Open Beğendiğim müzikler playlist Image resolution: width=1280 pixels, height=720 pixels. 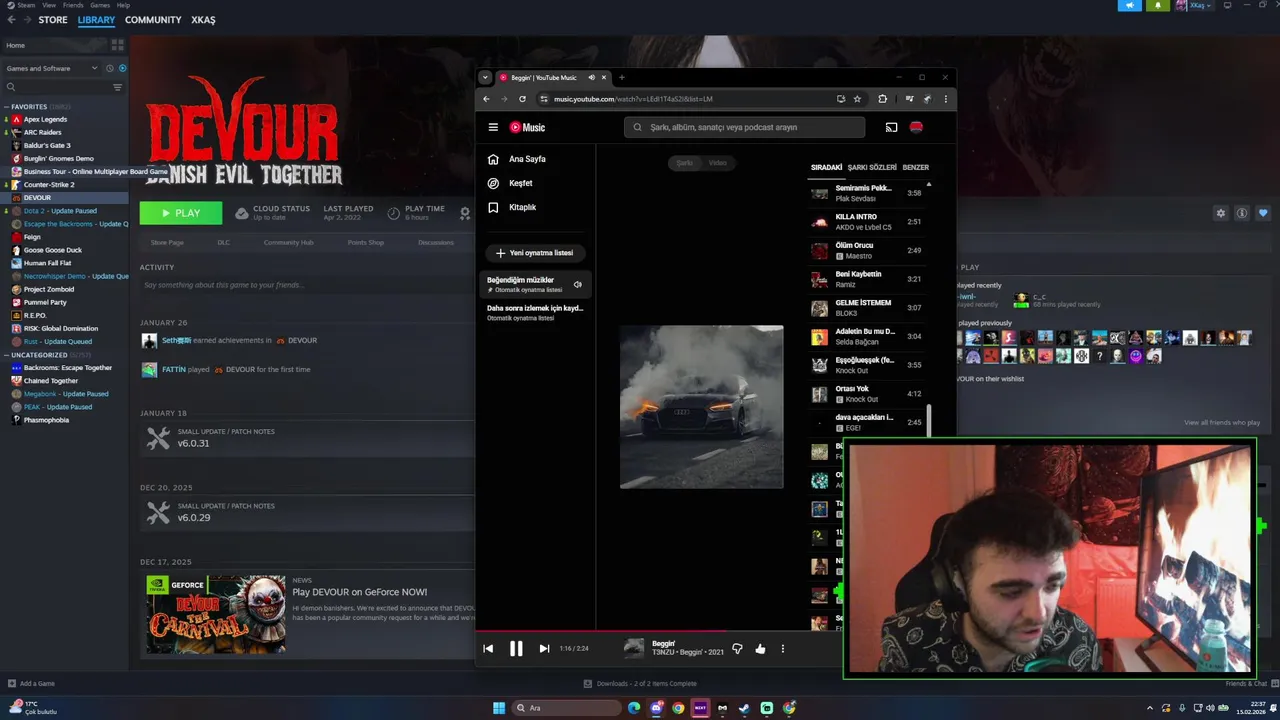pos(535,284)
